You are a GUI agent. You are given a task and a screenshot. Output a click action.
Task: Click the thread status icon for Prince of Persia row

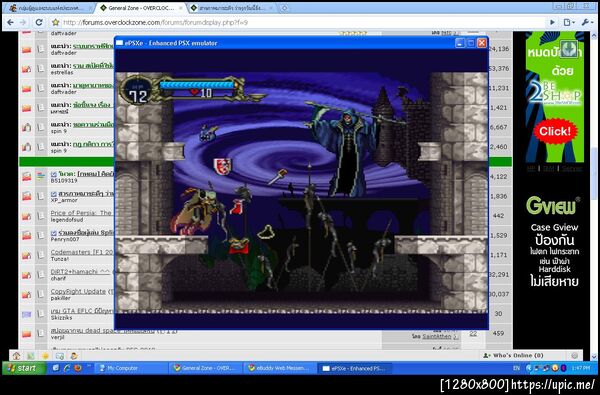coord(26,216)
